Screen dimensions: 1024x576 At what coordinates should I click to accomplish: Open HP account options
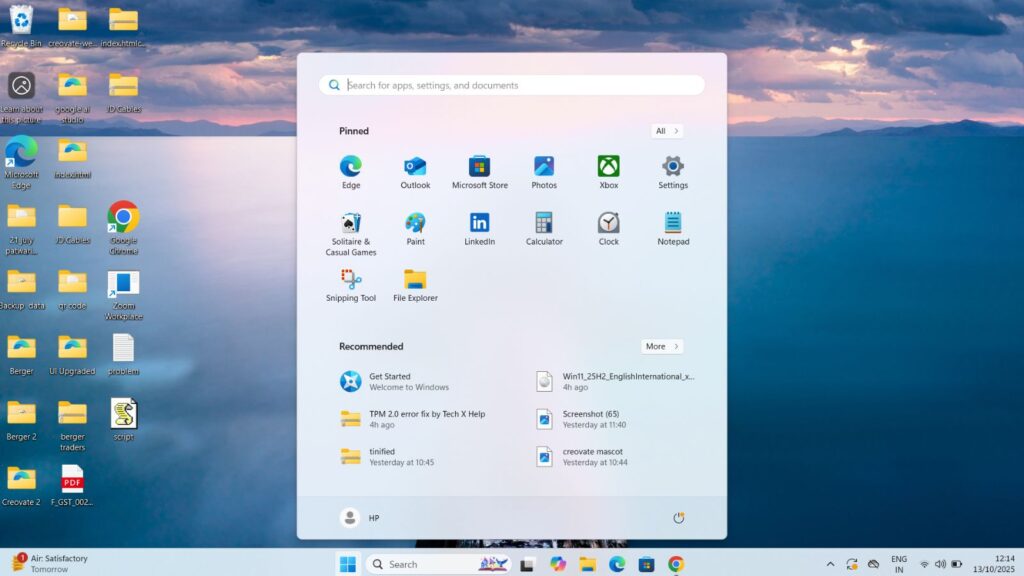pos(362,517)
